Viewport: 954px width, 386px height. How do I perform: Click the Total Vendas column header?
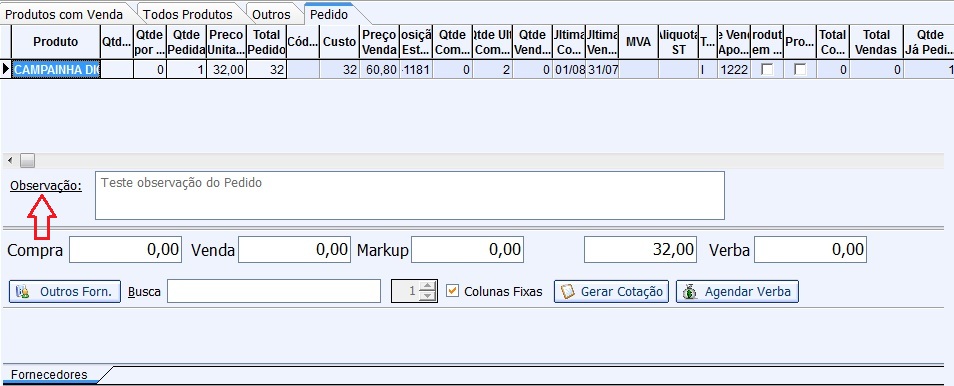click(877, 42)
